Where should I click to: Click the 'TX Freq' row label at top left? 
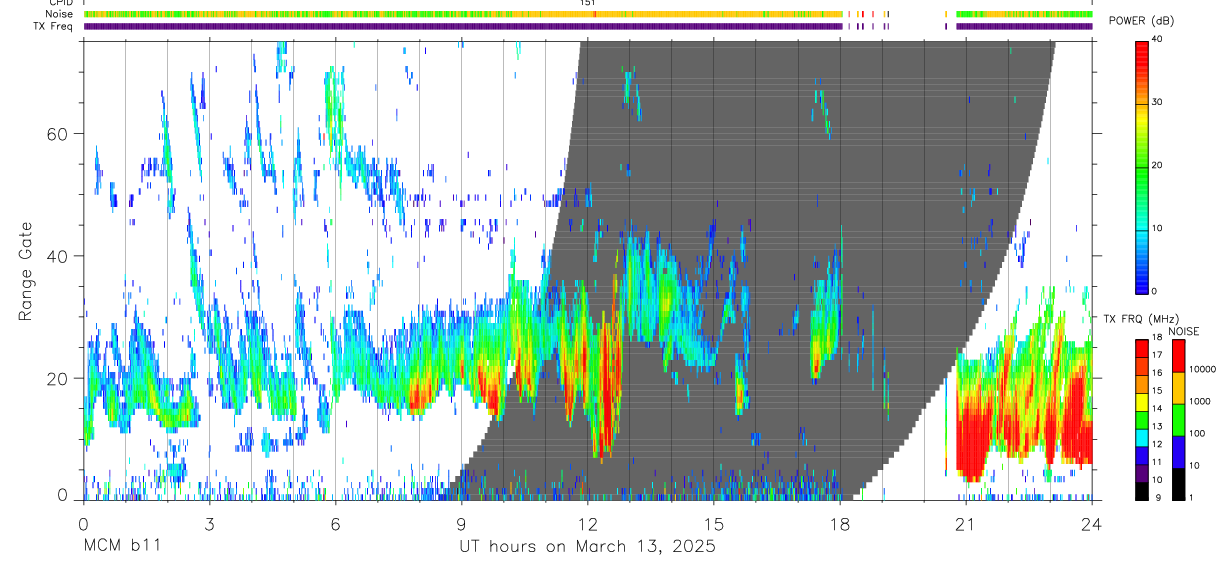[53, 26]
